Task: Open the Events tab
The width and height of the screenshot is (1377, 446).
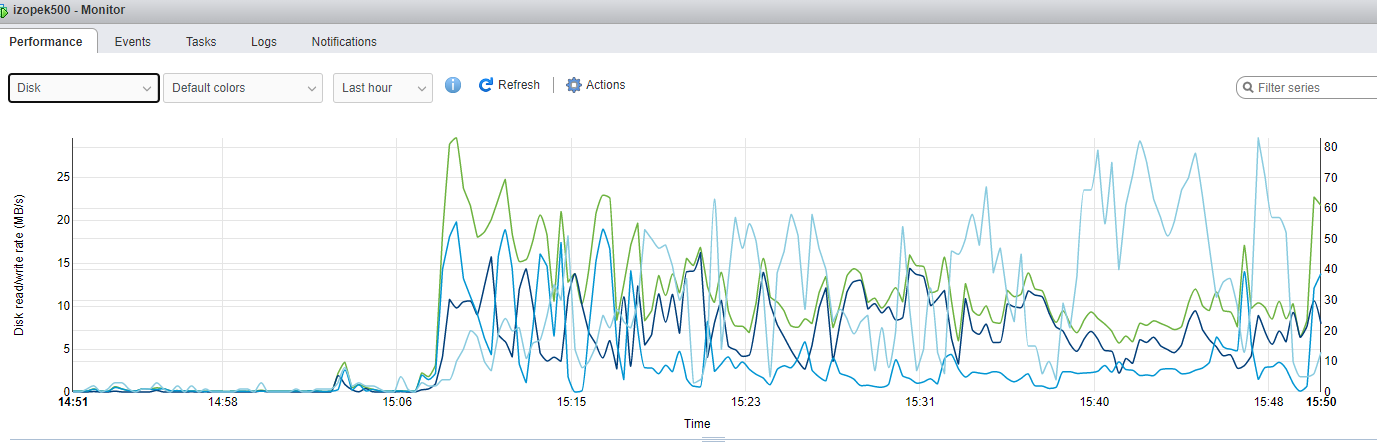Action: [x=132, y=42]
